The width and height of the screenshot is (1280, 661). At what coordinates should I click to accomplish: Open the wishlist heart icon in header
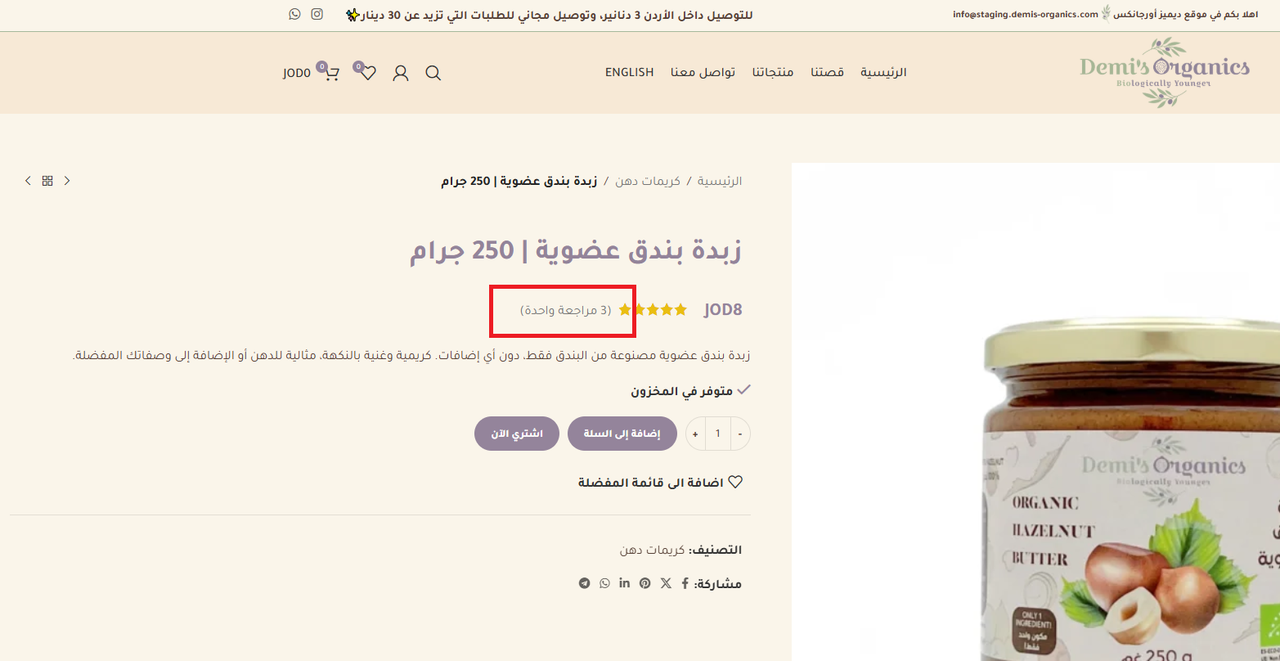368,73
